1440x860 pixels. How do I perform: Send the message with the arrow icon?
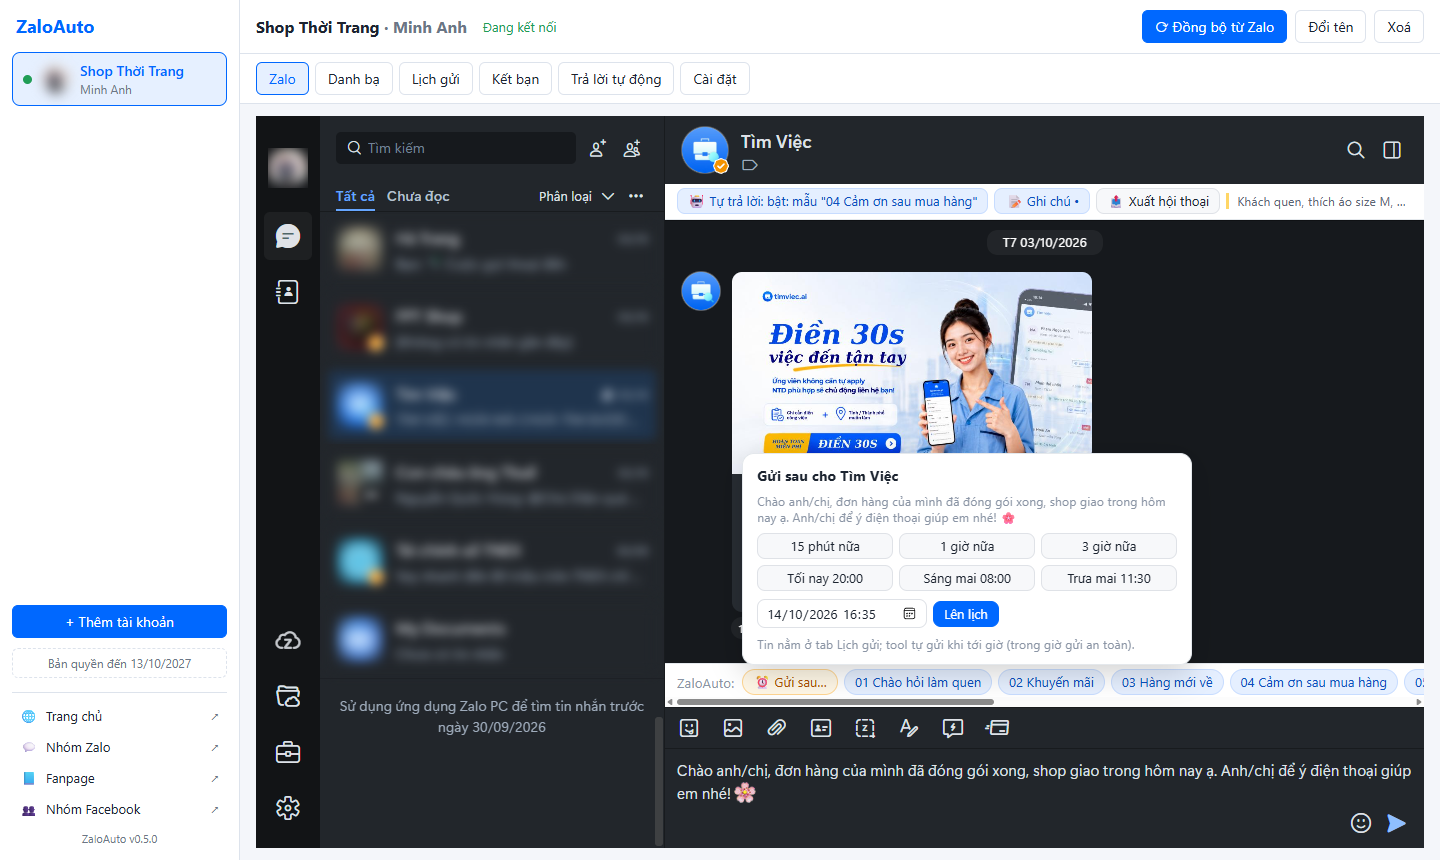[x=1397, y=822]
